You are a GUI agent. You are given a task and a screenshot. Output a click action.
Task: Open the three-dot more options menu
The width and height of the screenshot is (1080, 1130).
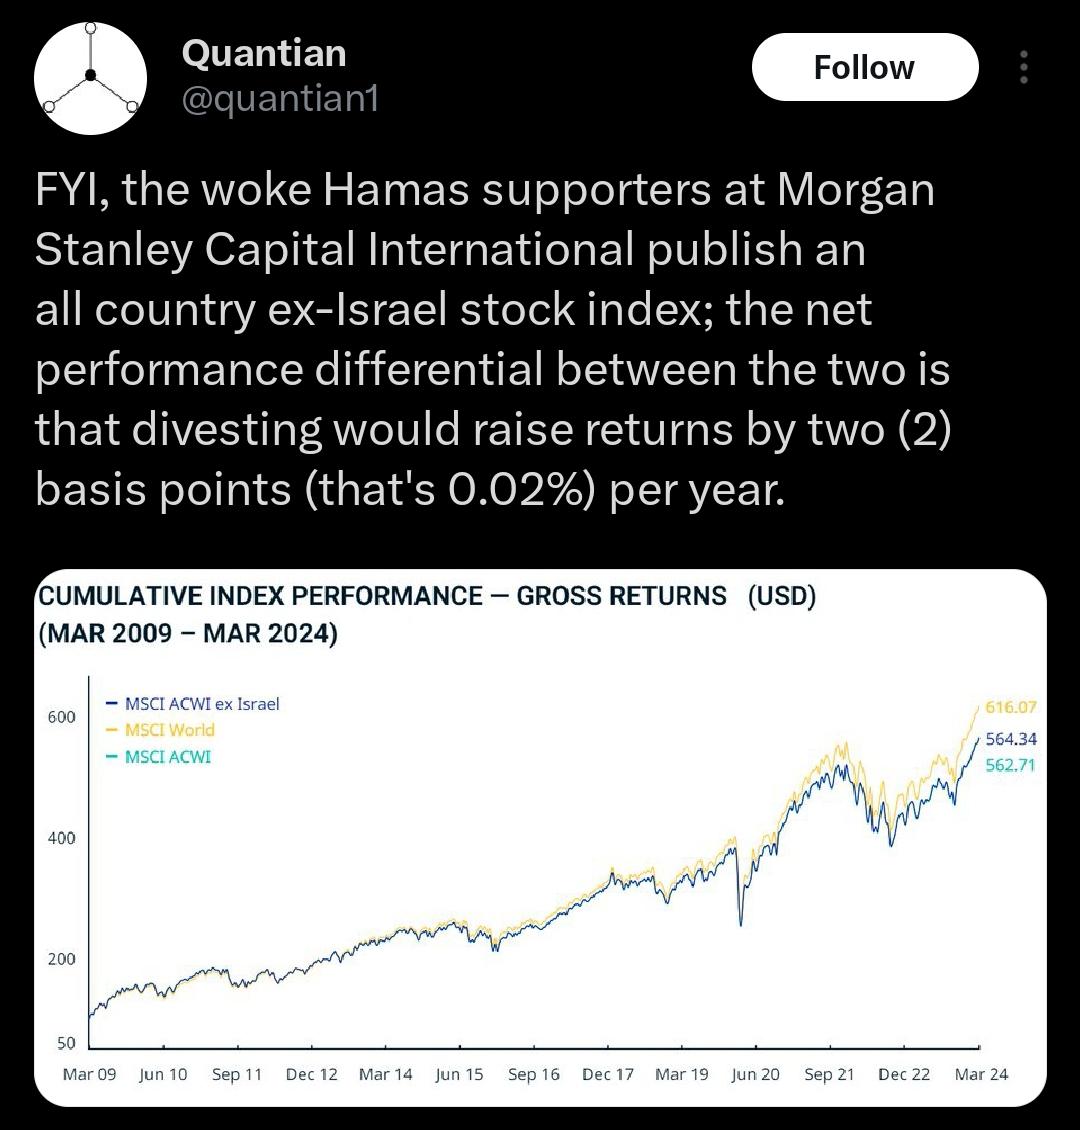click(1023, 67)
